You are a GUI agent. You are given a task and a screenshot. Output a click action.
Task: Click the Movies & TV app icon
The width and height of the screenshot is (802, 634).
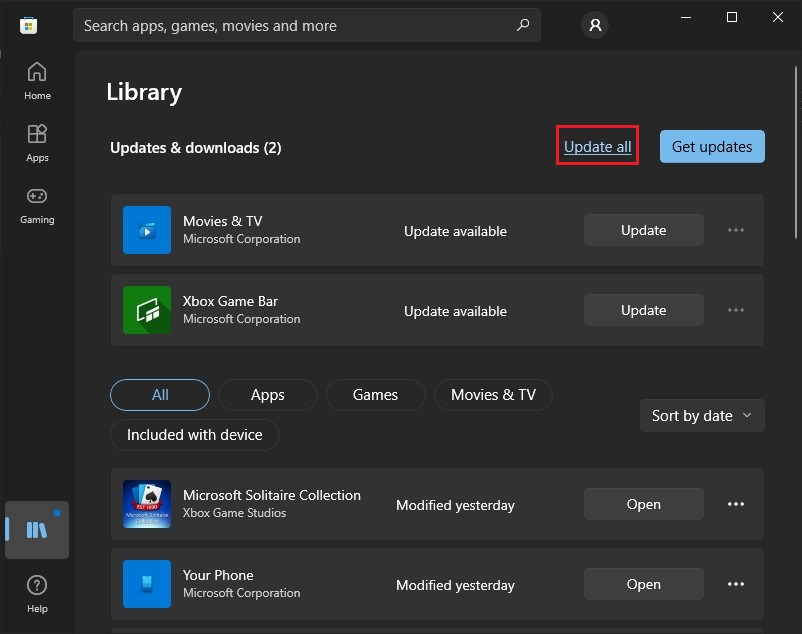click(147, 230)
